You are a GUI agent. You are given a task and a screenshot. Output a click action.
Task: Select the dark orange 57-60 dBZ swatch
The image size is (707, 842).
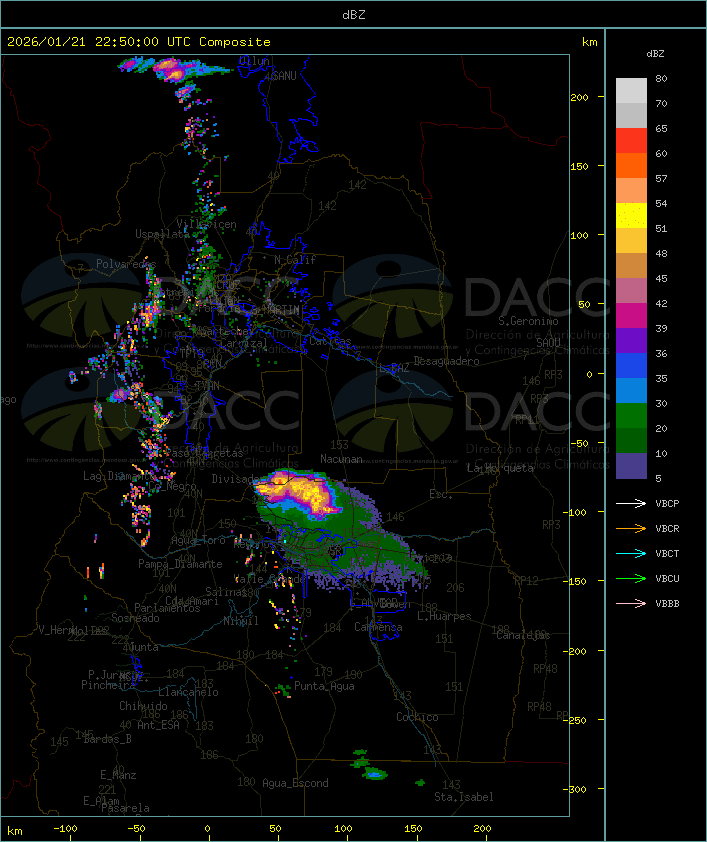(631, 165)
